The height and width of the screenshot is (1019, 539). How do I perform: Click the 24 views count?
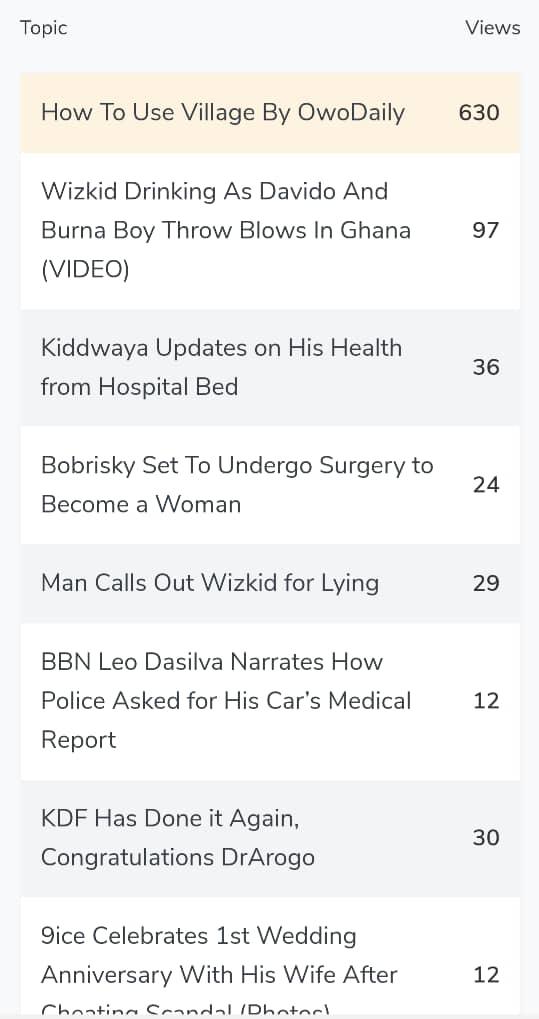[x=486, y=485]
